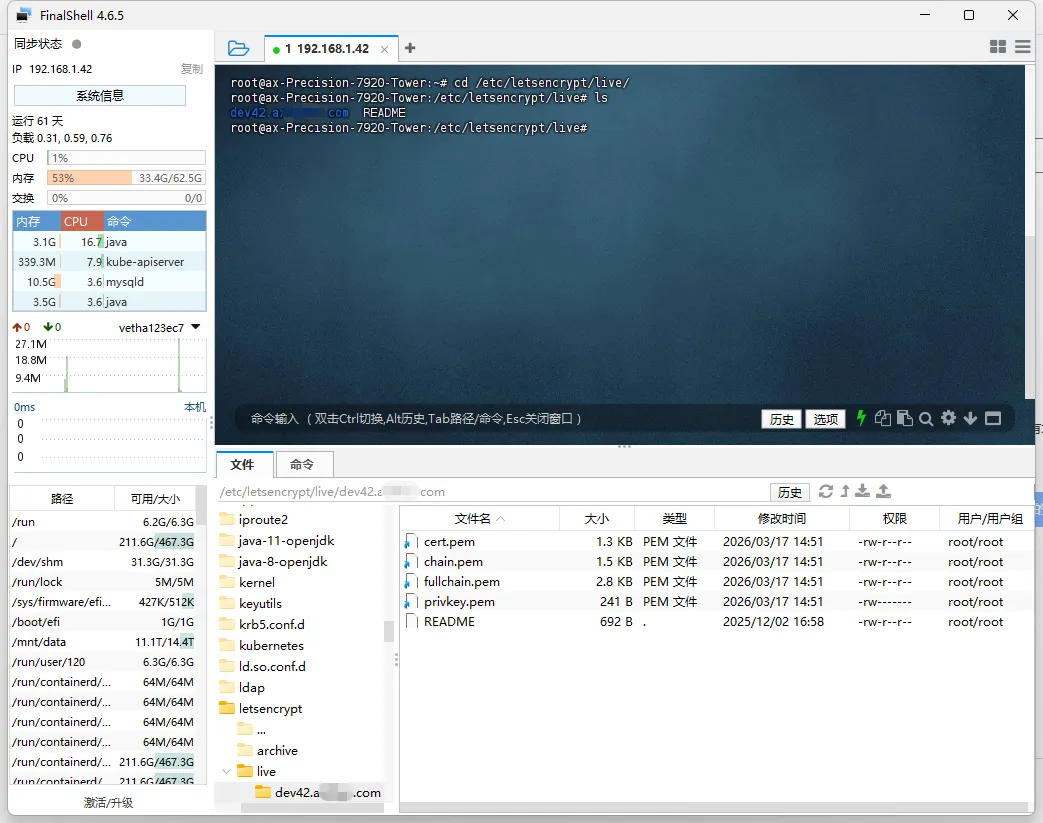Click the folder tree vertical scrollbar

click(389, 631)
